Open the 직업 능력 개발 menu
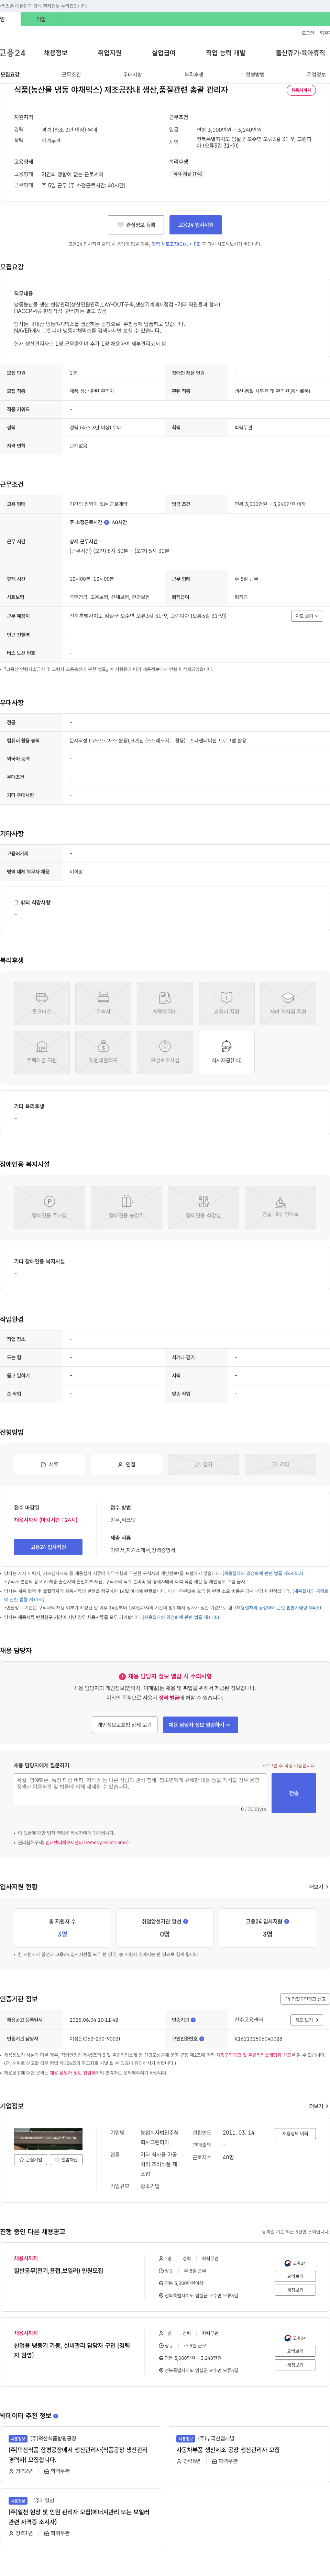Image resolution: width=330 pixels, height=2576 pixels. coord(225,53)
